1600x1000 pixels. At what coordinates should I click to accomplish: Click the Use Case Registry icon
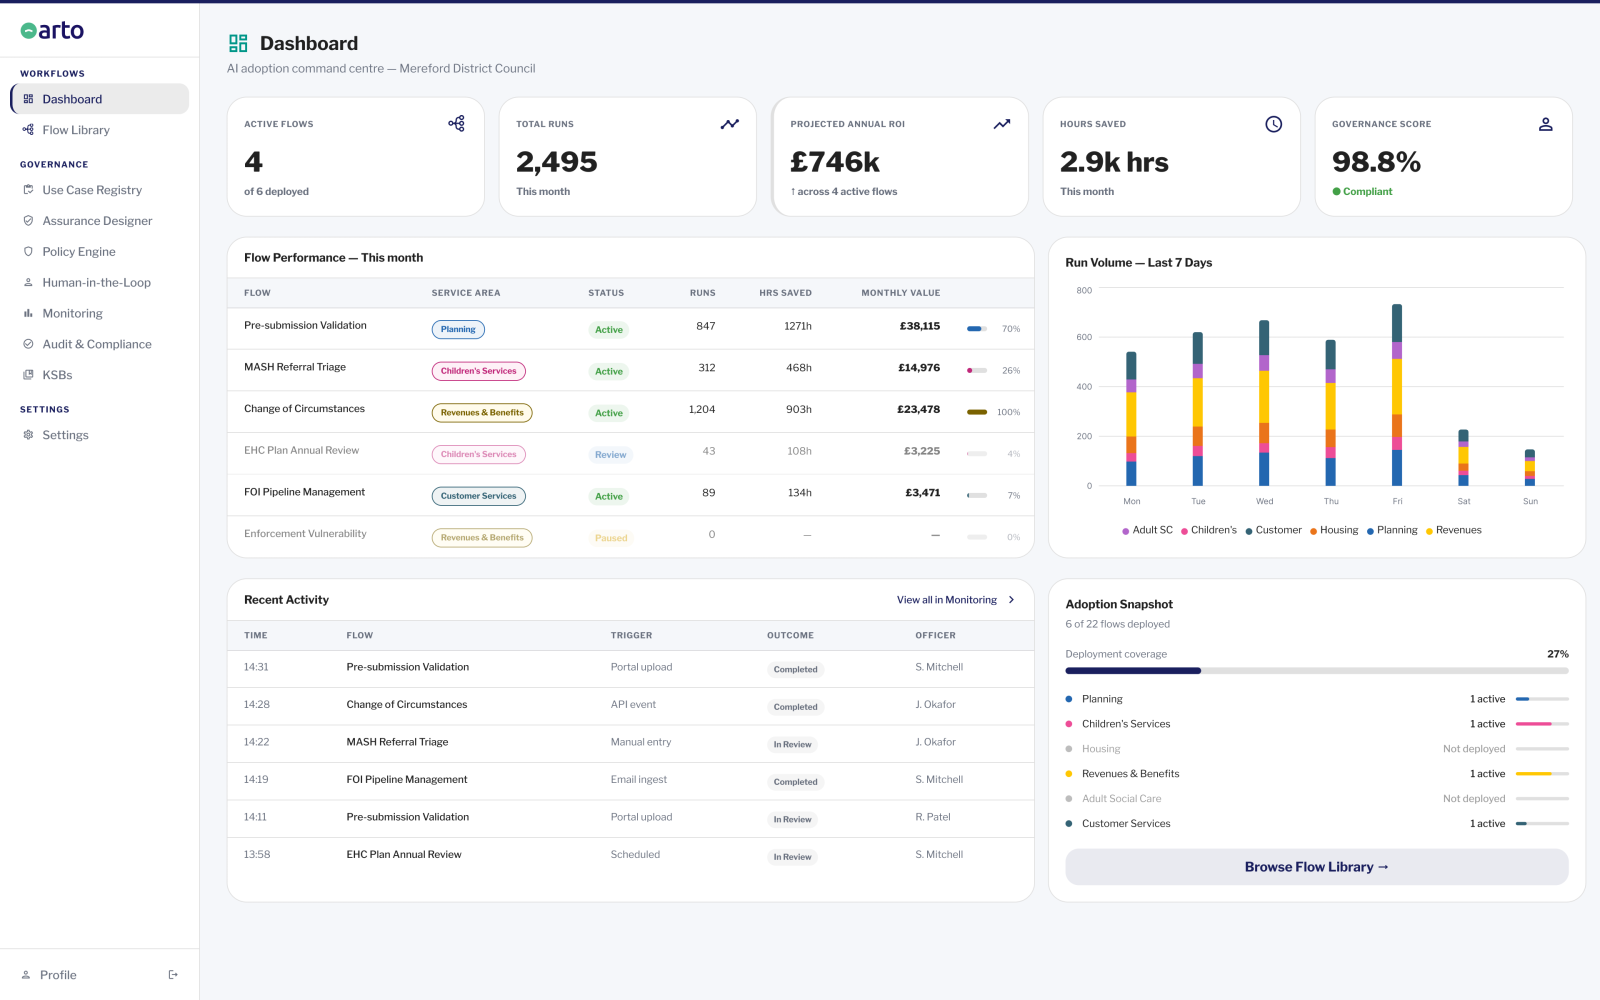pyautogui.click(x=28, y=190)
